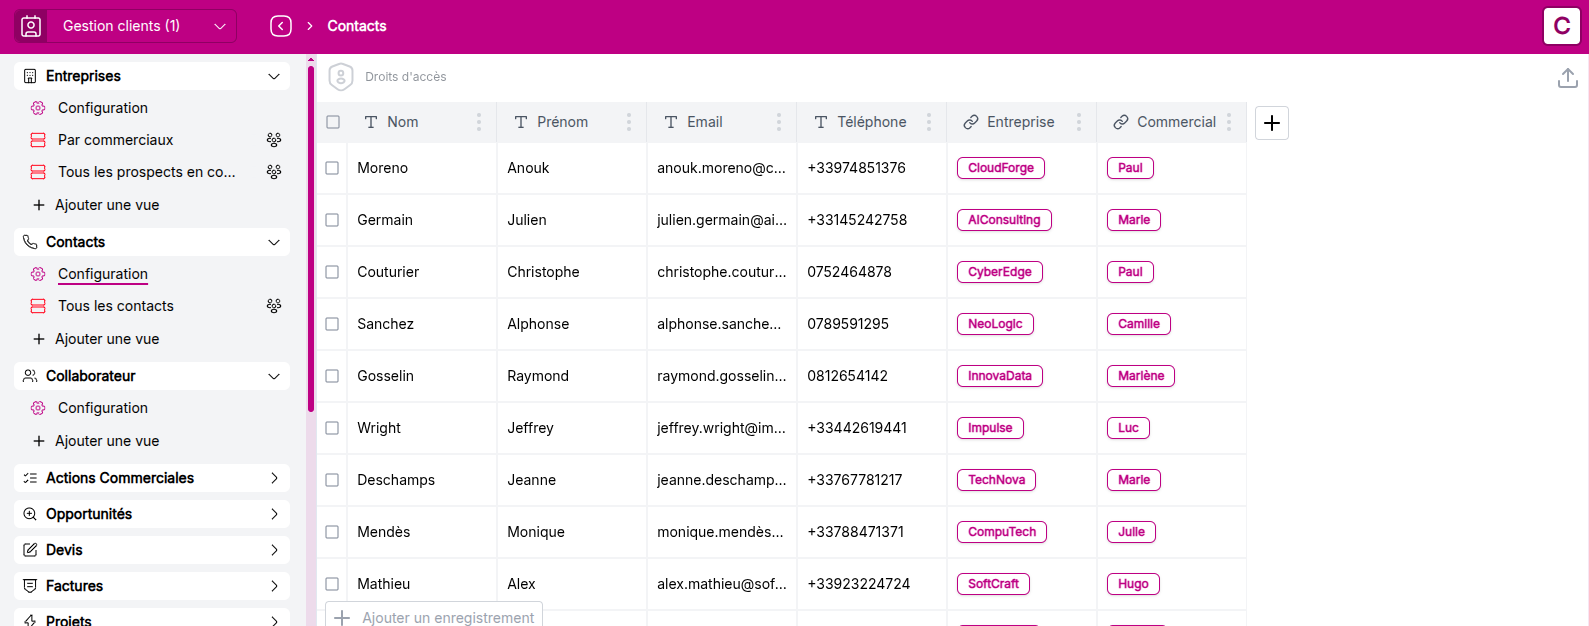This screenshot has height=626, width=1589.
Task: Open the Tous les contacts view
Action: [116, 306]
